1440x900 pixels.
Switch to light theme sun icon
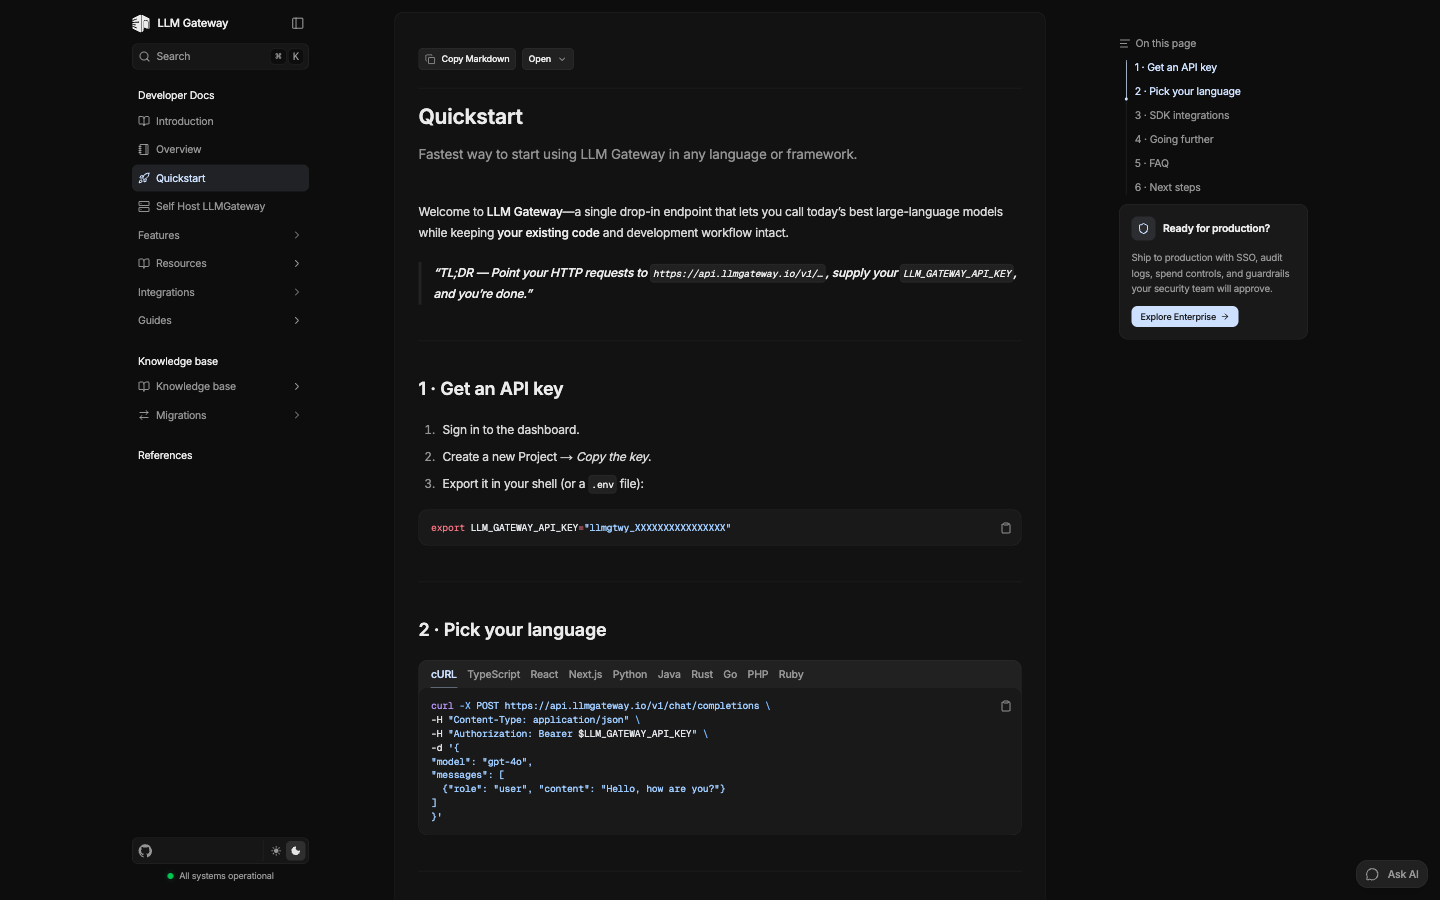tap(276, 851)
